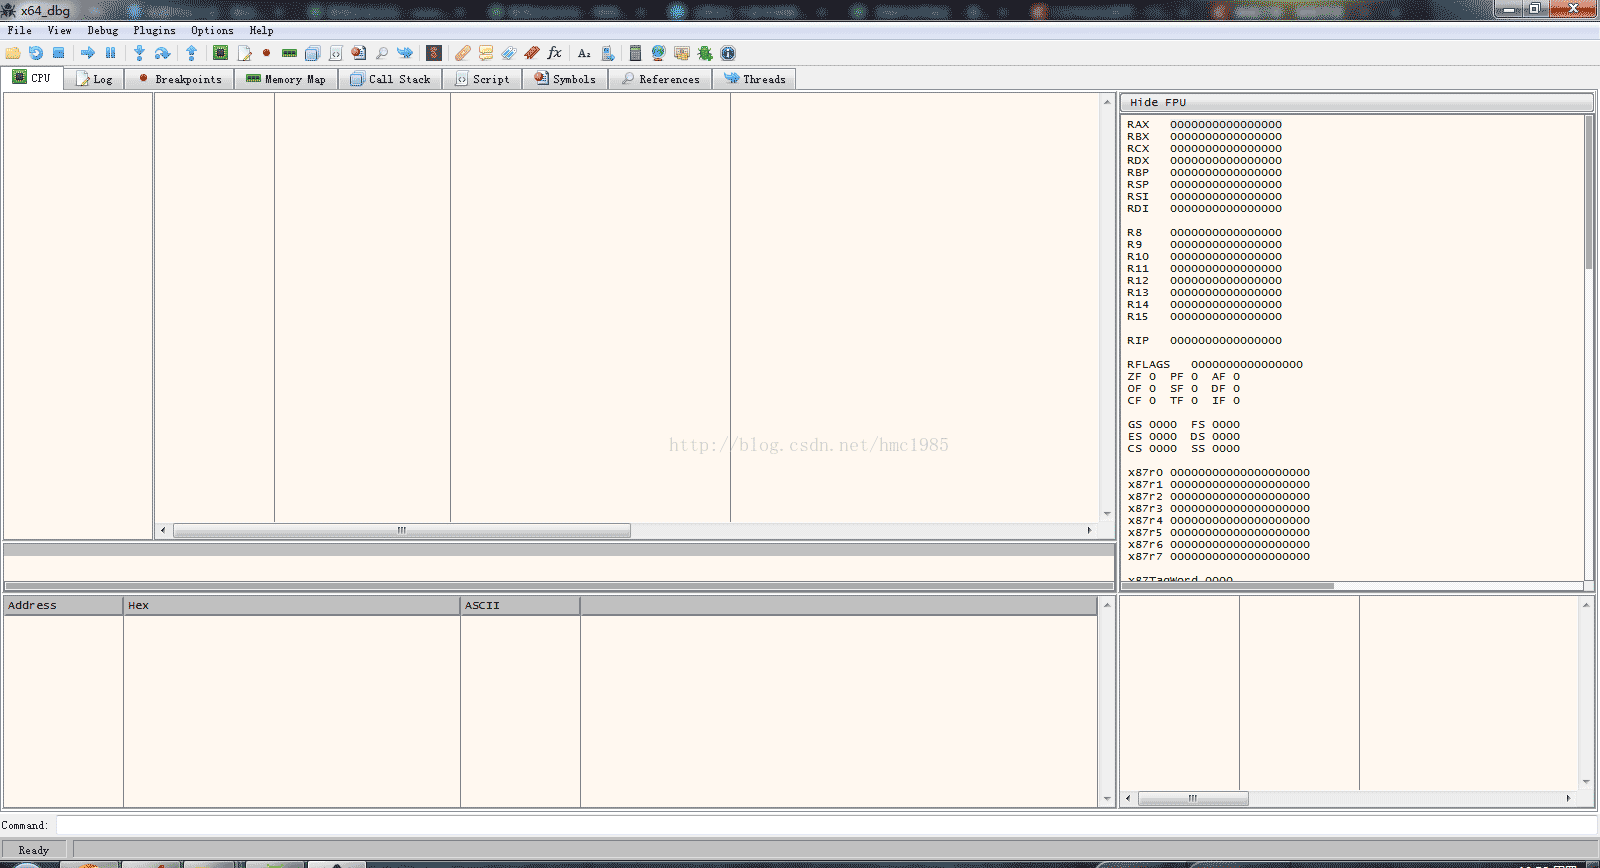Open Bookmarks via the red ticket icon
Viewport: 1600px width, 868px height.
(532, 53)
